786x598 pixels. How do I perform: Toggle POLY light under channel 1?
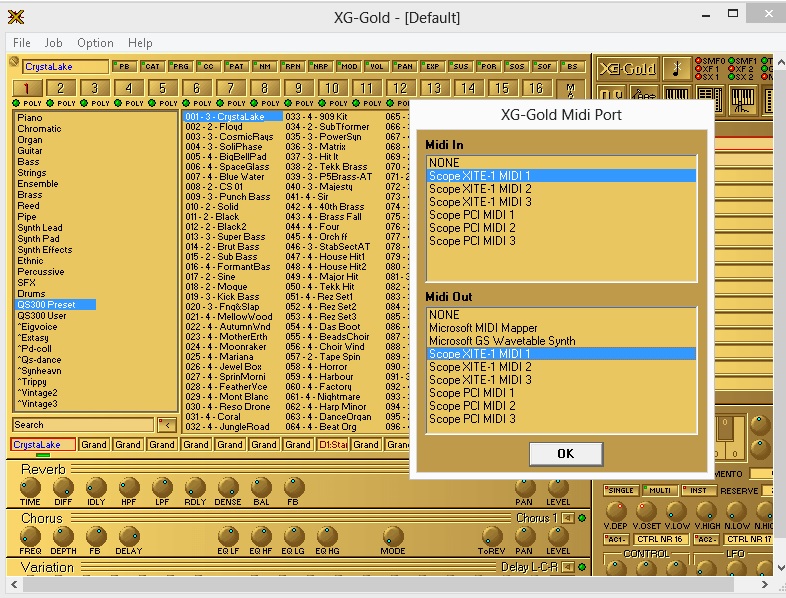coord(16,103)
